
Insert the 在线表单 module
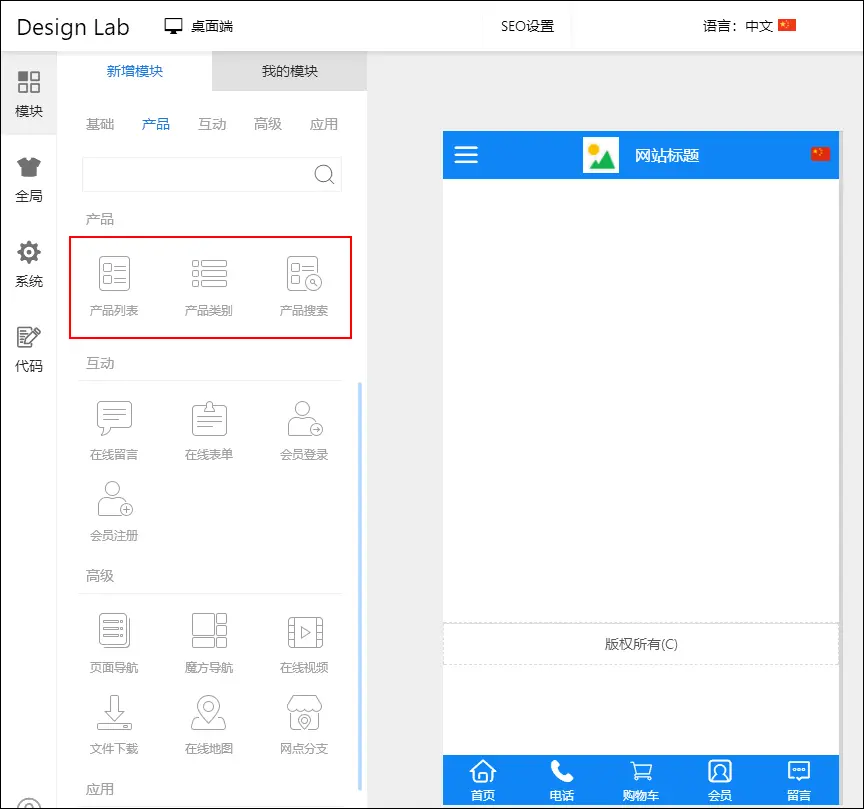click(x=209, y=419)
